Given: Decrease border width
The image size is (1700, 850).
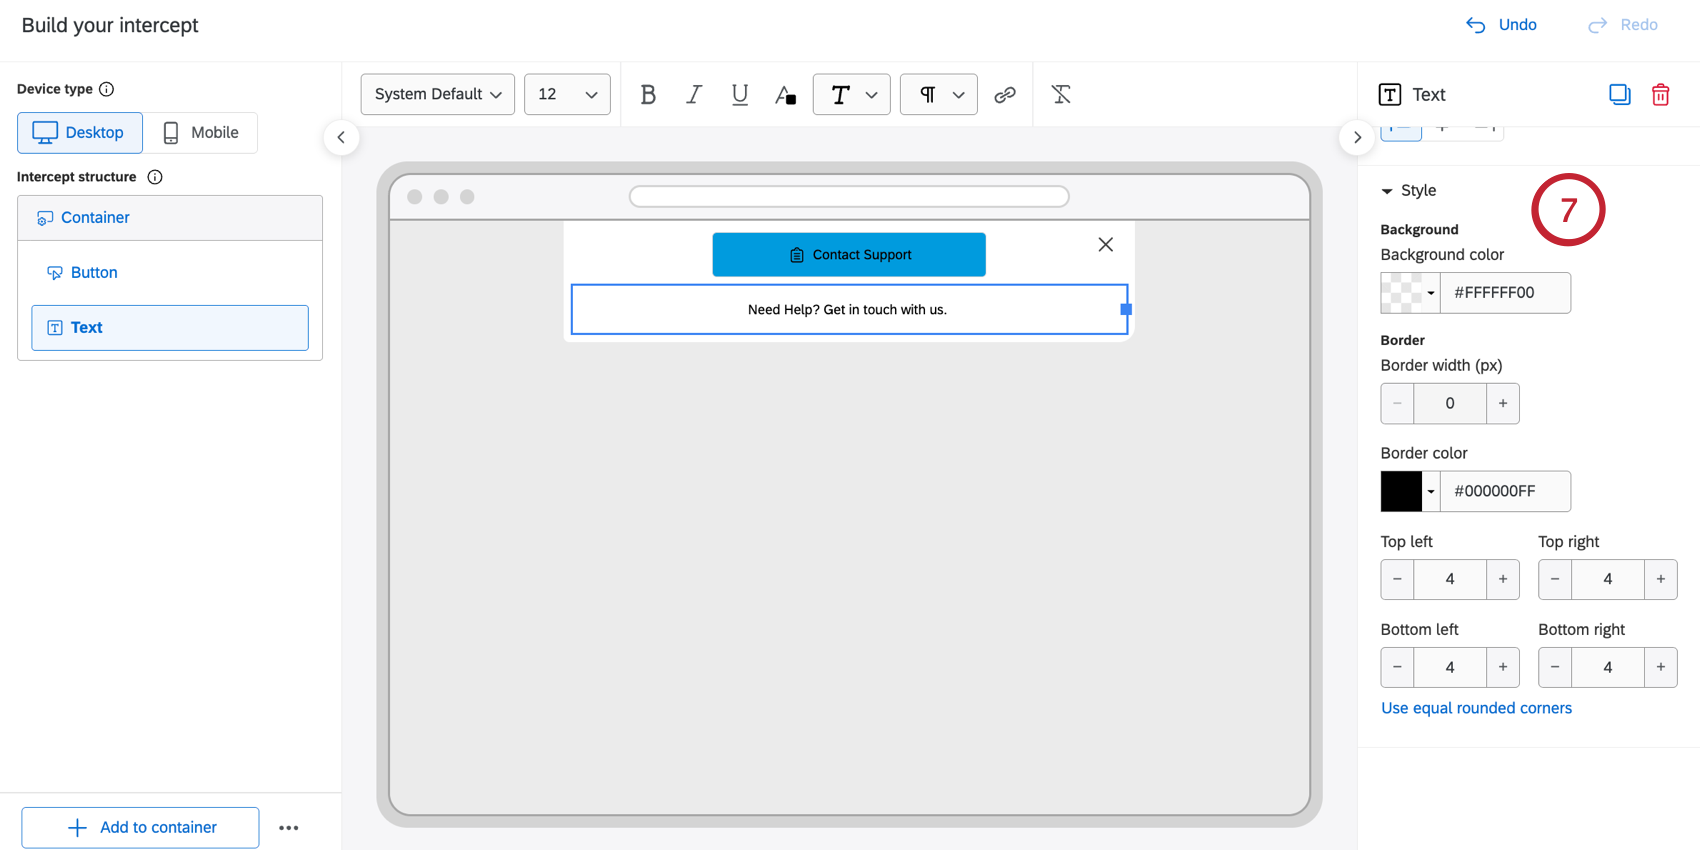Looking at the screenshot, I should tap(1397, 404).
